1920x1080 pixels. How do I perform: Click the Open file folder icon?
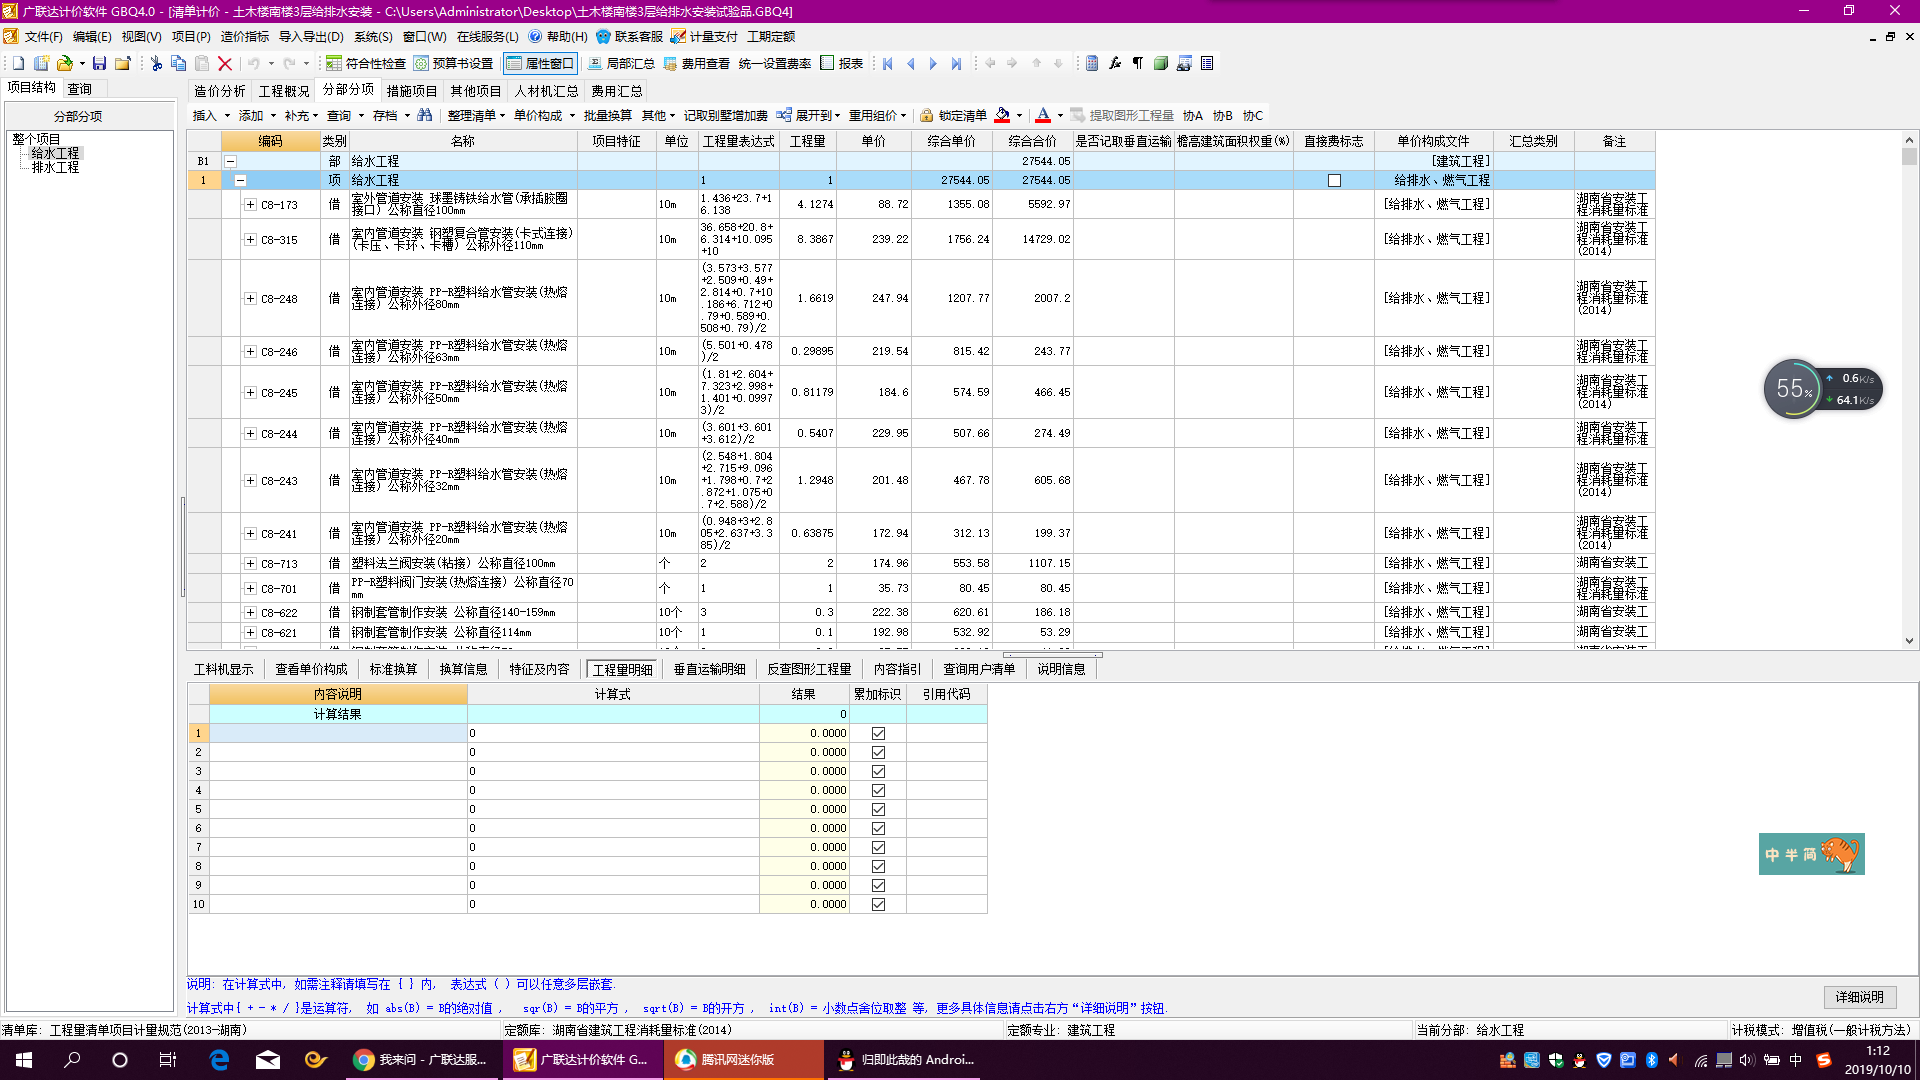pos(65,63)
